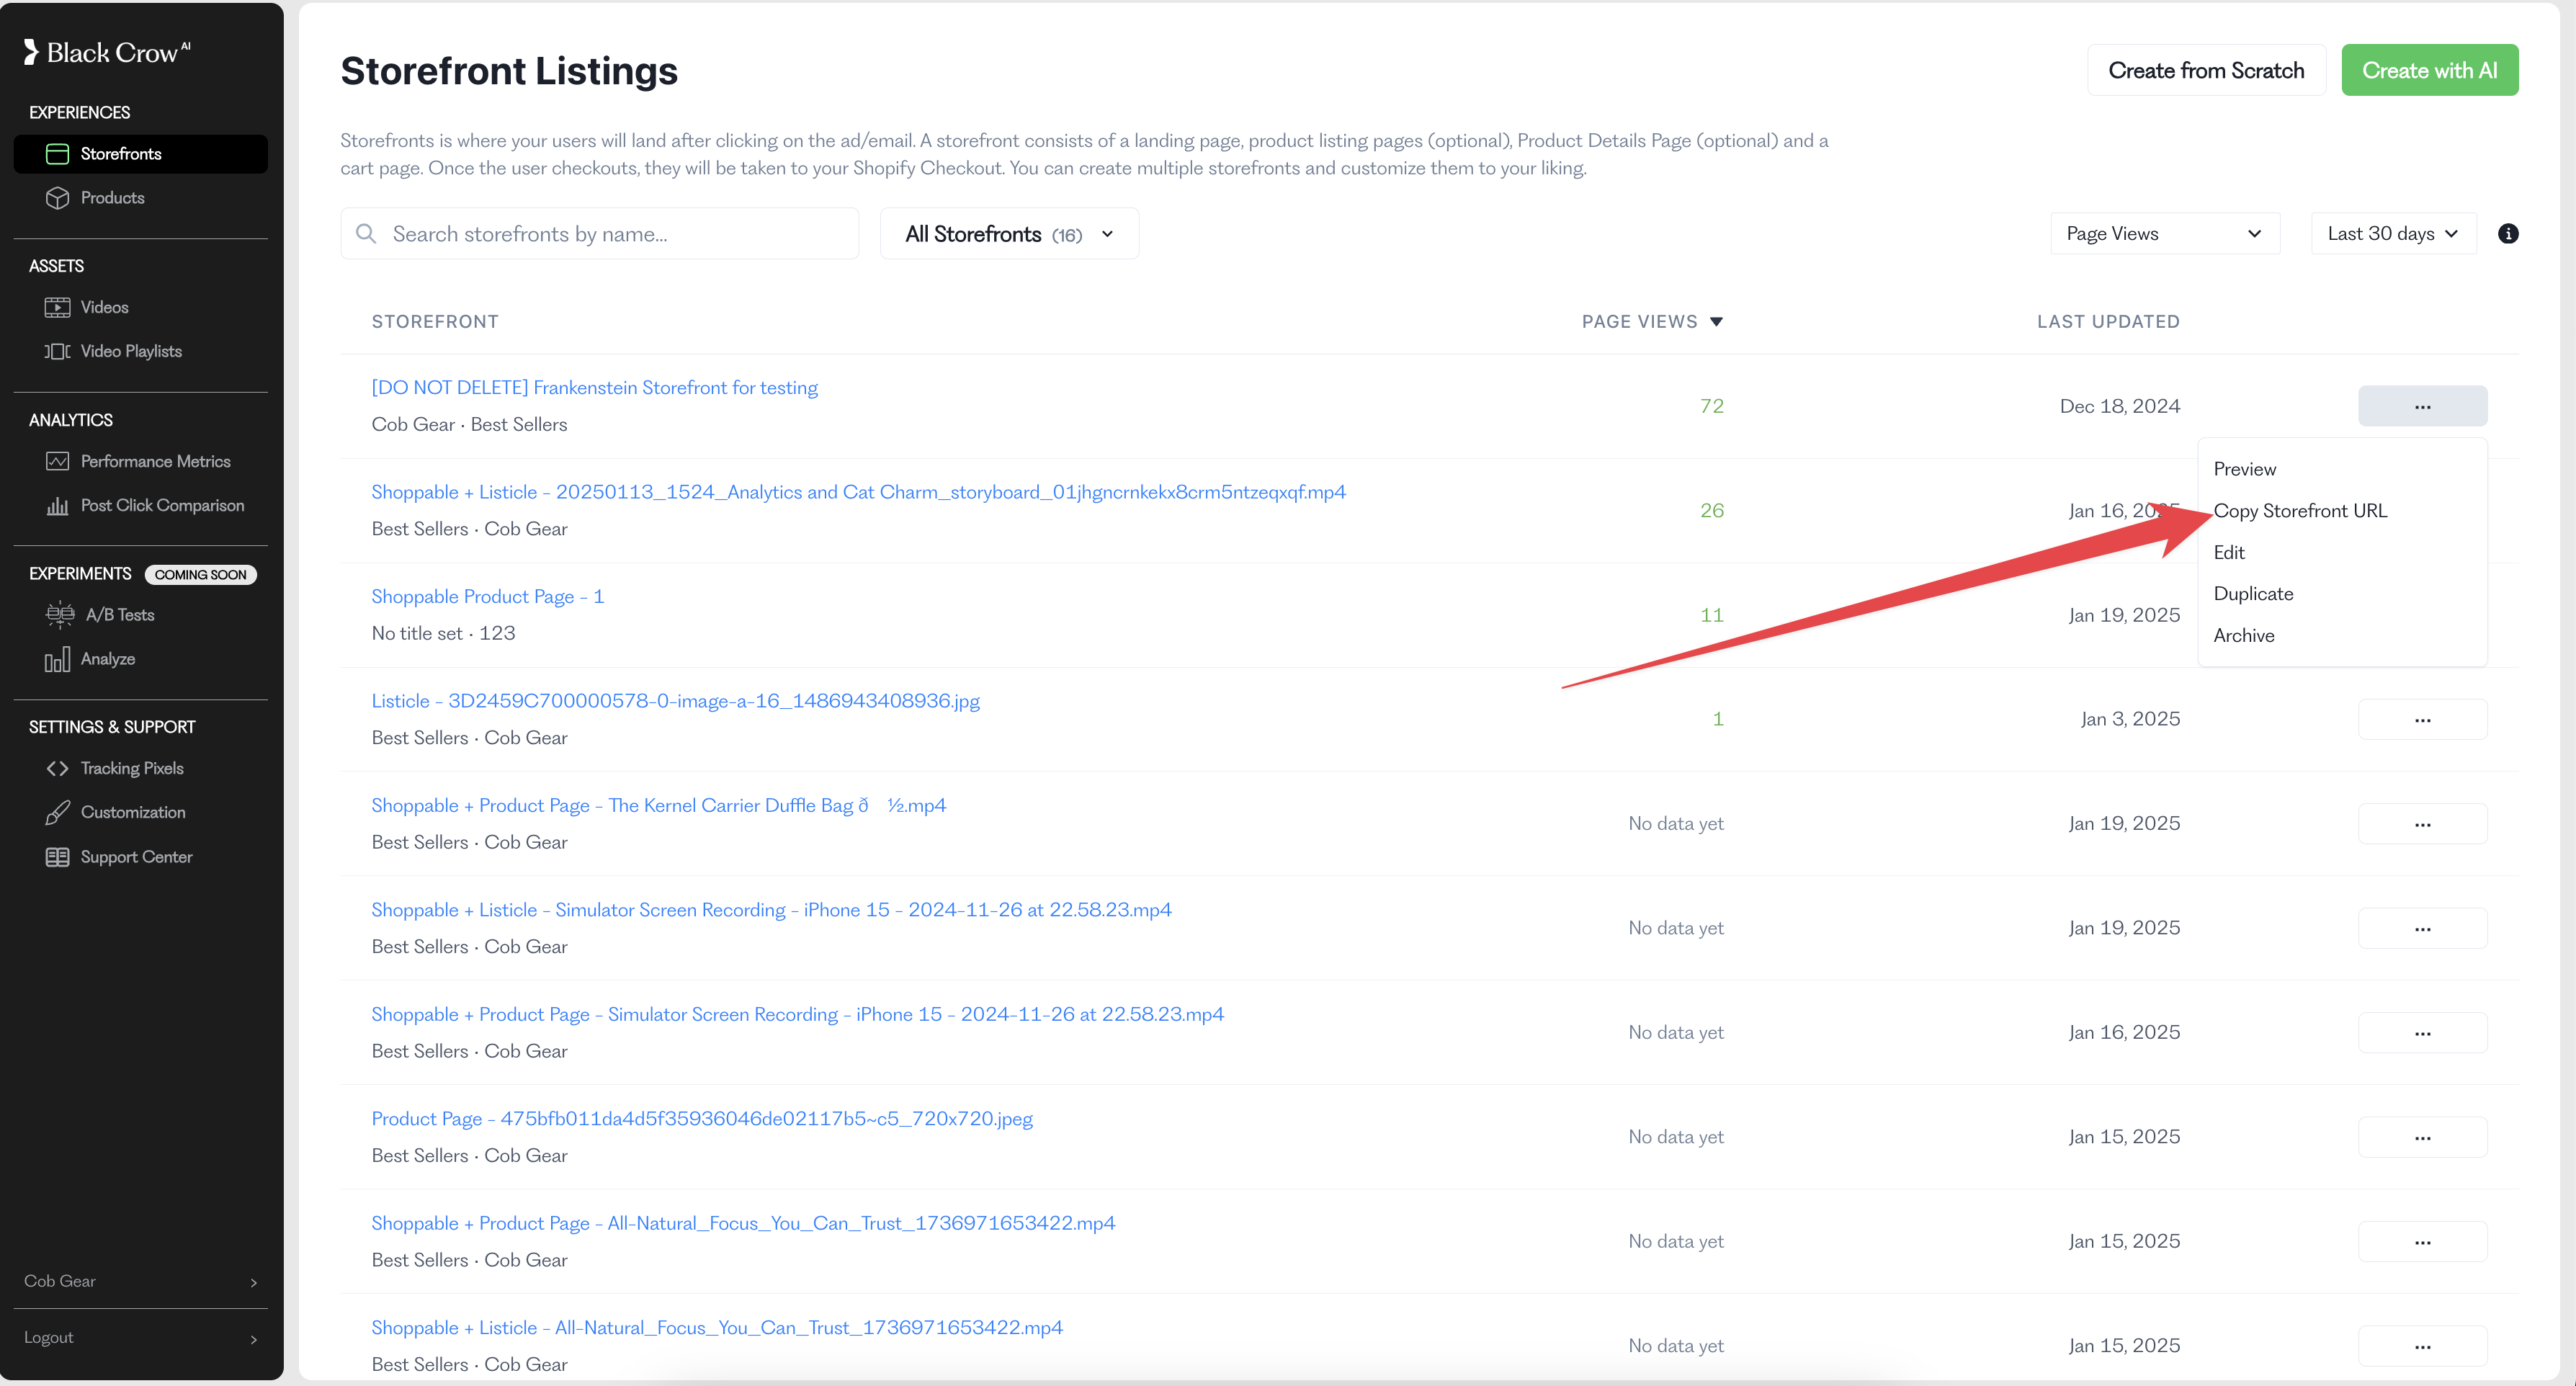2576x1386 pixels.
Task: Open the Support Center book icon
Action: 57,857
